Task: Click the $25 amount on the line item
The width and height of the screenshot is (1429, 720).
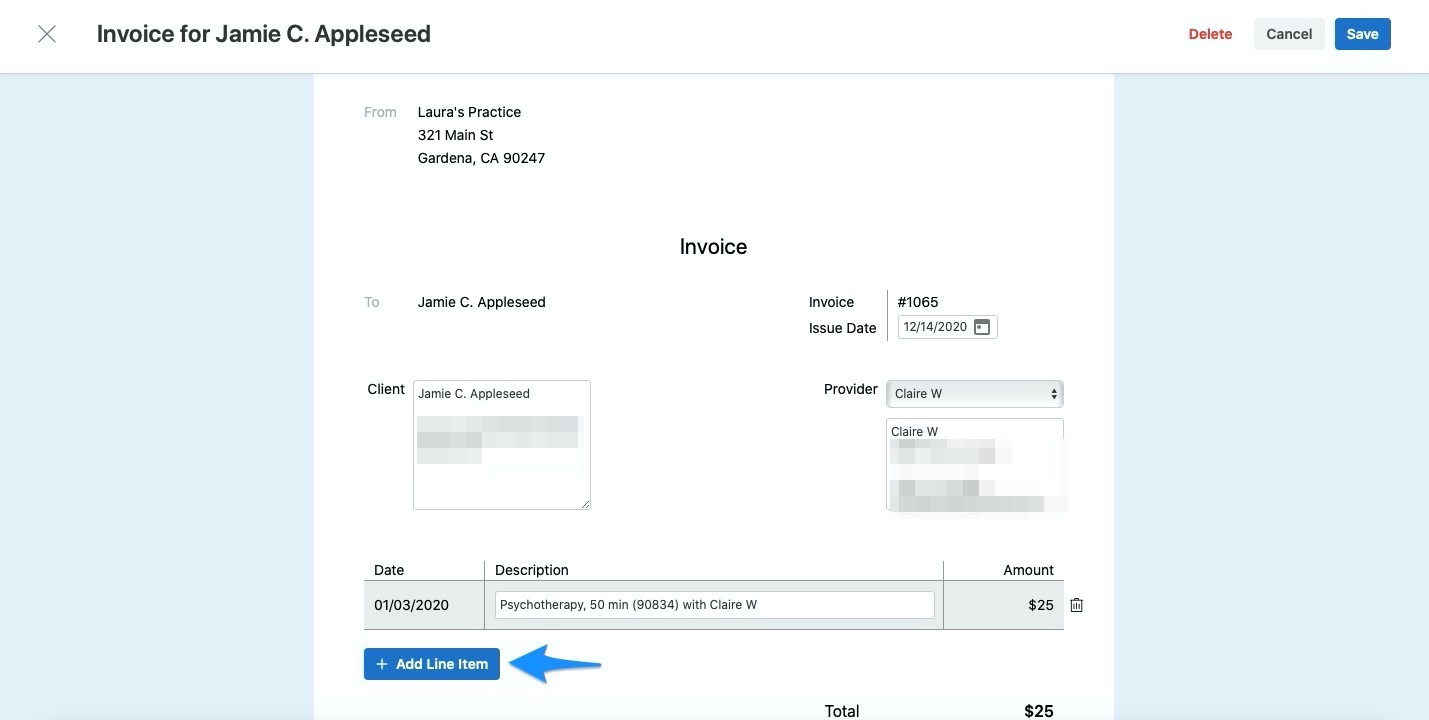Action: click(1039, 604)
